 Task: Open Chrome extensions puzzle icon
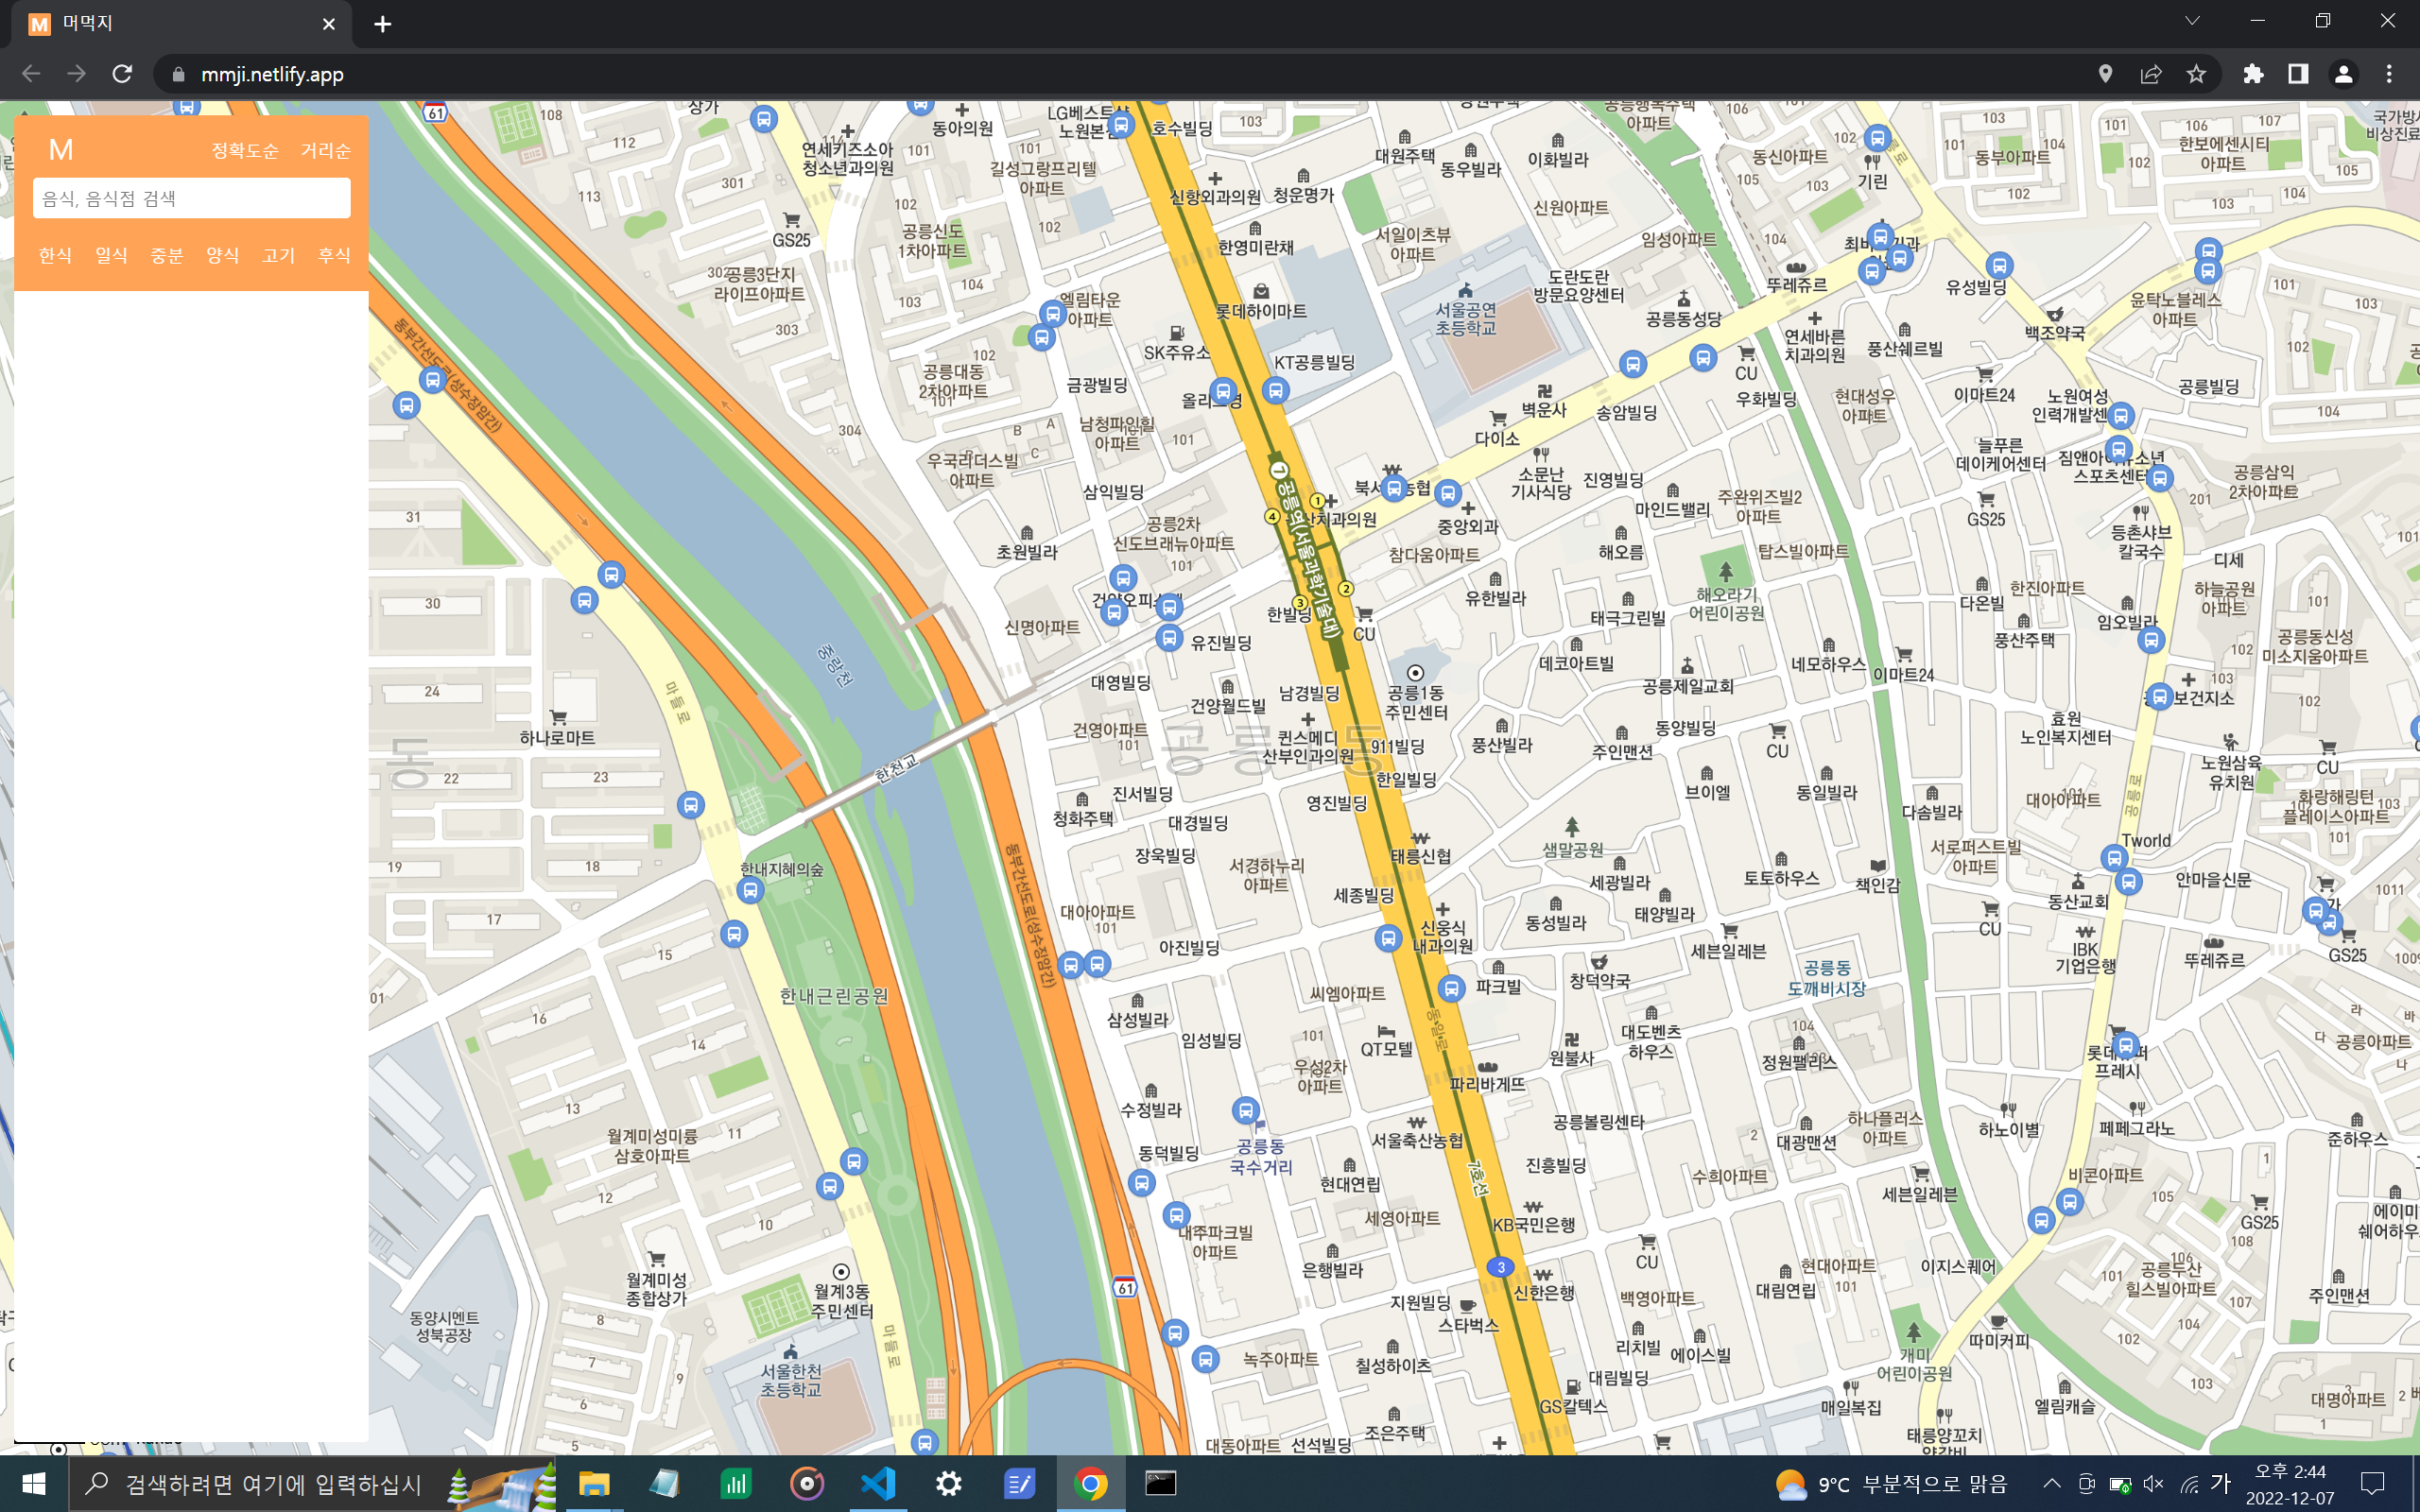[x=2253, y=74]
